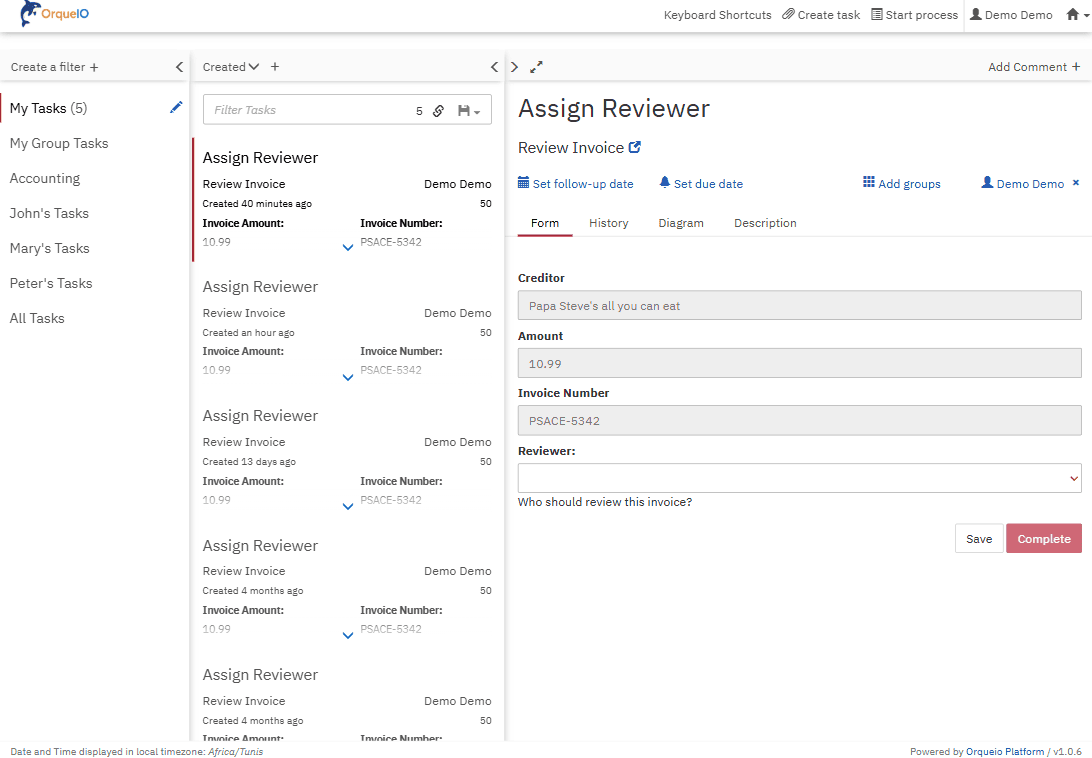
Task: Click the Create task paperclip icon
Action: [x=788, y=15]
